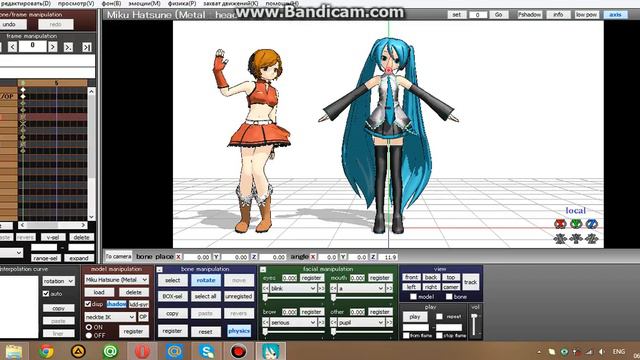
Task: Click the load model button
Action: [x=99, y=292]
